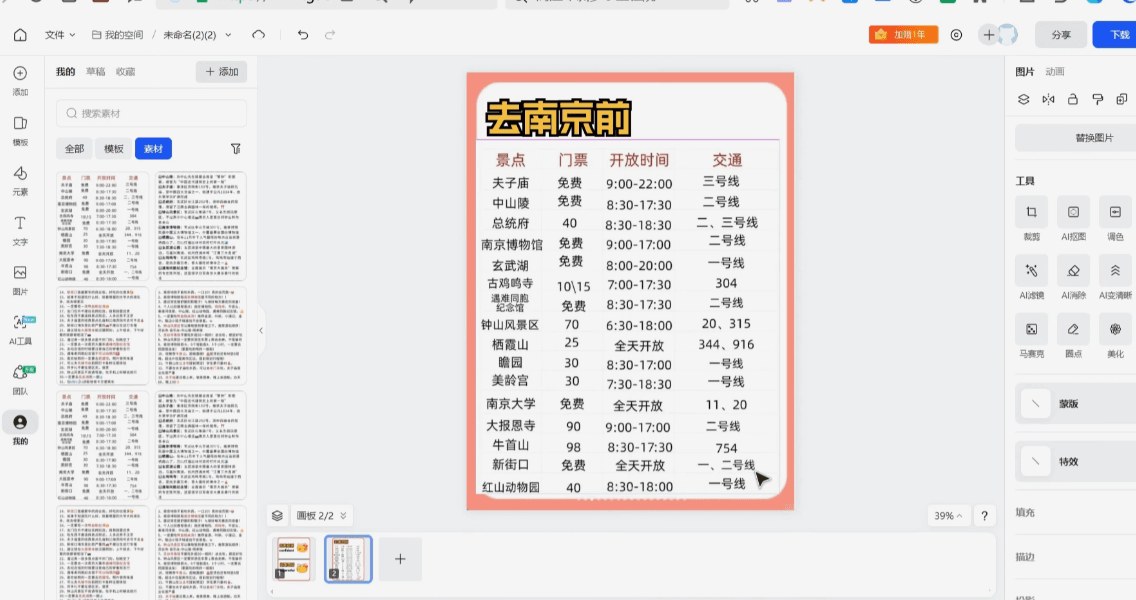This screenshot has height=600, width=1136.
Task: Switch to the 动画 animation tab
Action: click(x=1055, y=72)
